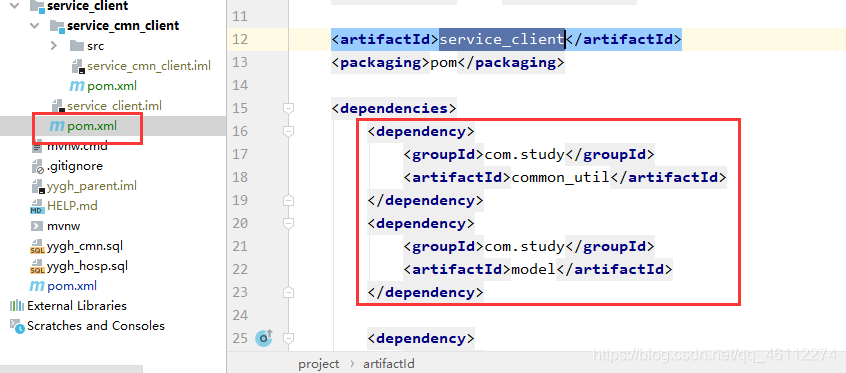846x373 pixels.
Task: Click the service_client.iml file icon
Action: point(58,106)
